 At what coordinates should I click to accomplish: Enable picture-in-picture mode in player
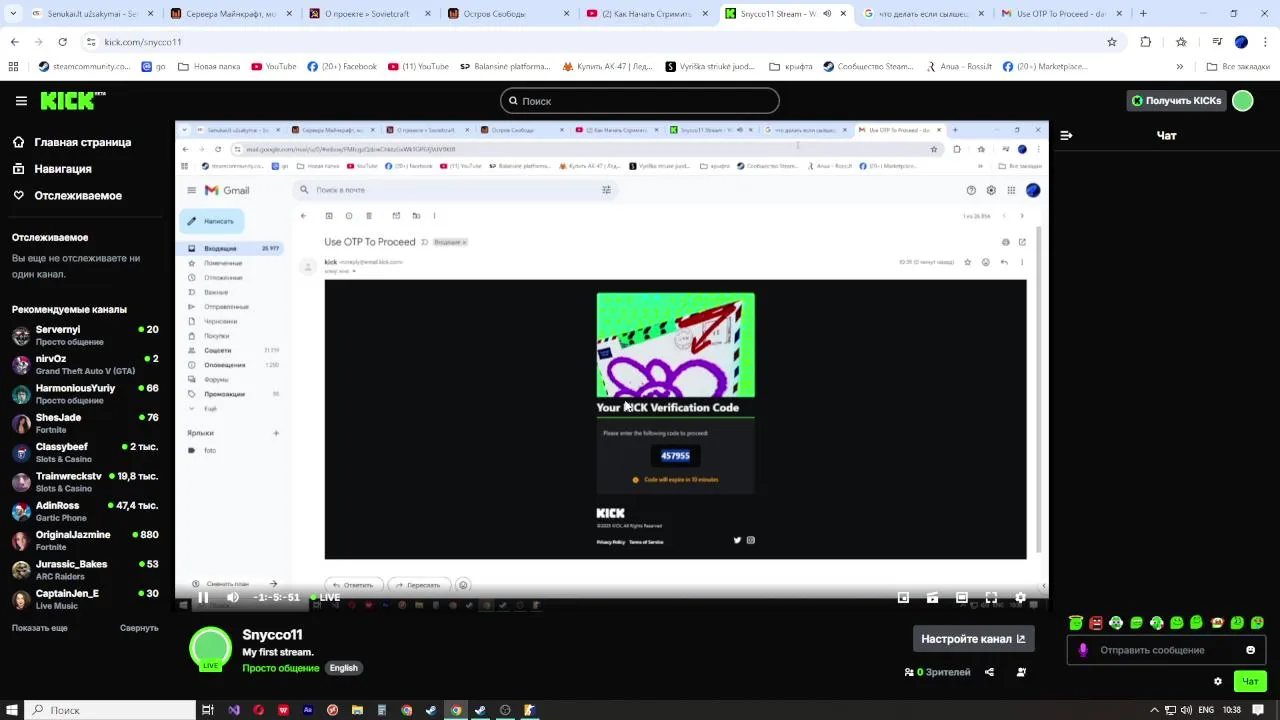point(903,598)
